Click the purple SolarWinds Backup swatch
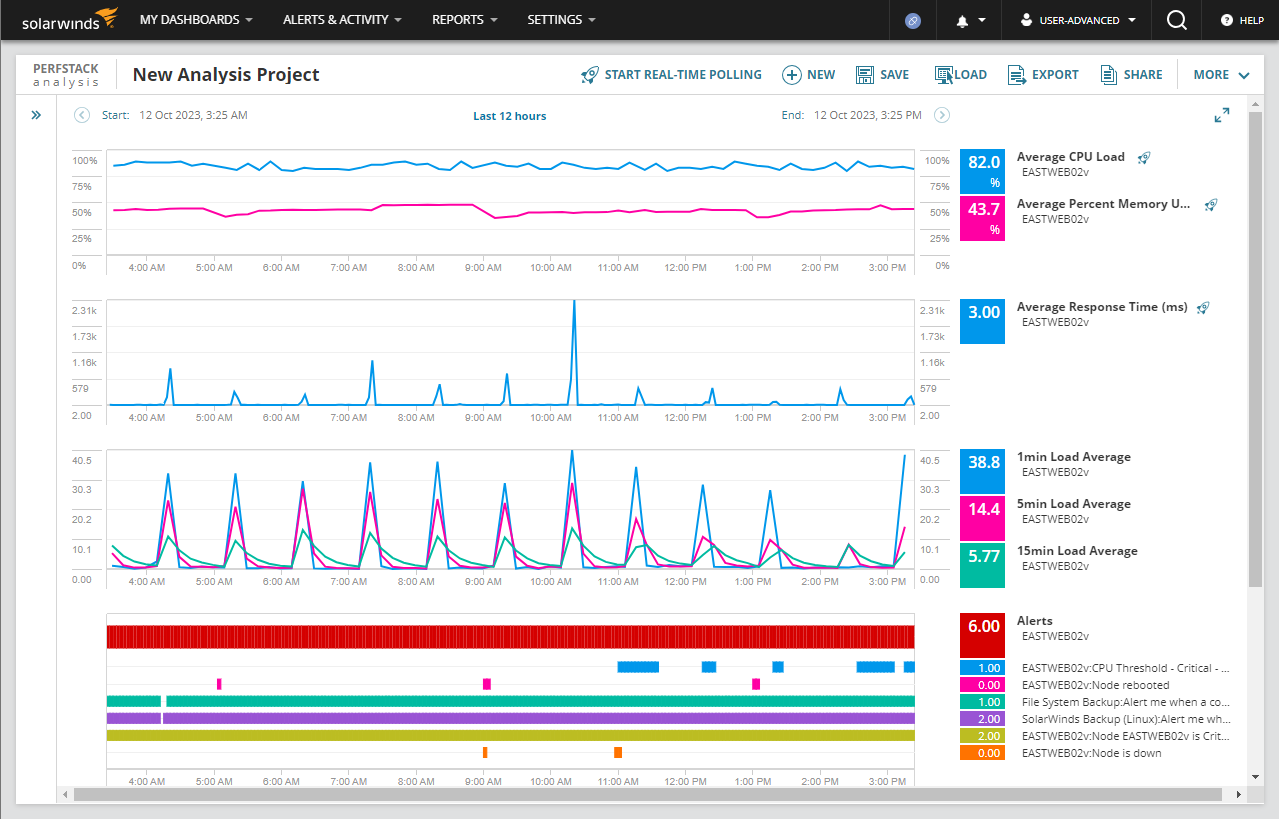This screenshot has height=819, width=1279. [984, 719]
